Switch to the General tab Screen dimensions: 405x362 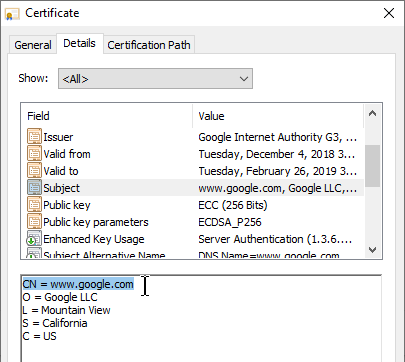pyautogui.click(x=33, y=45)
